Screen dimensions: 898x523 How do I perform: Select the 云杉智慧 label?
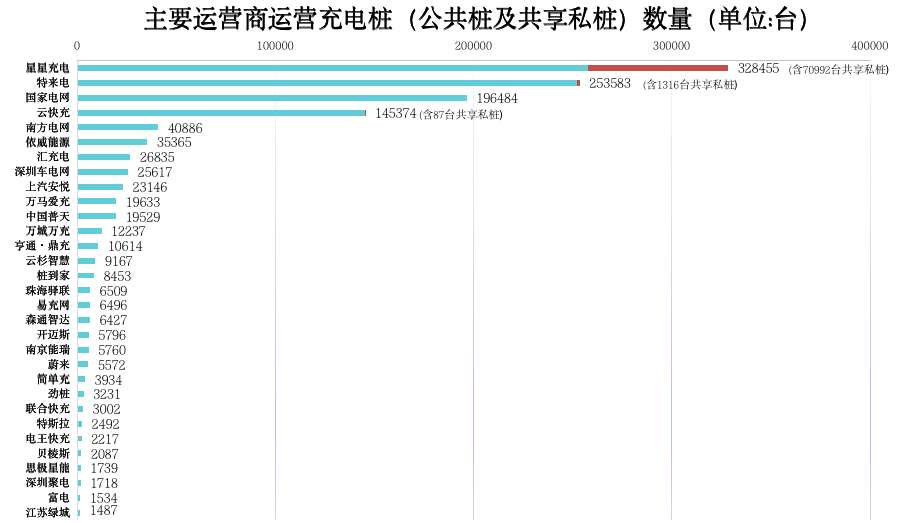[48, 260]
